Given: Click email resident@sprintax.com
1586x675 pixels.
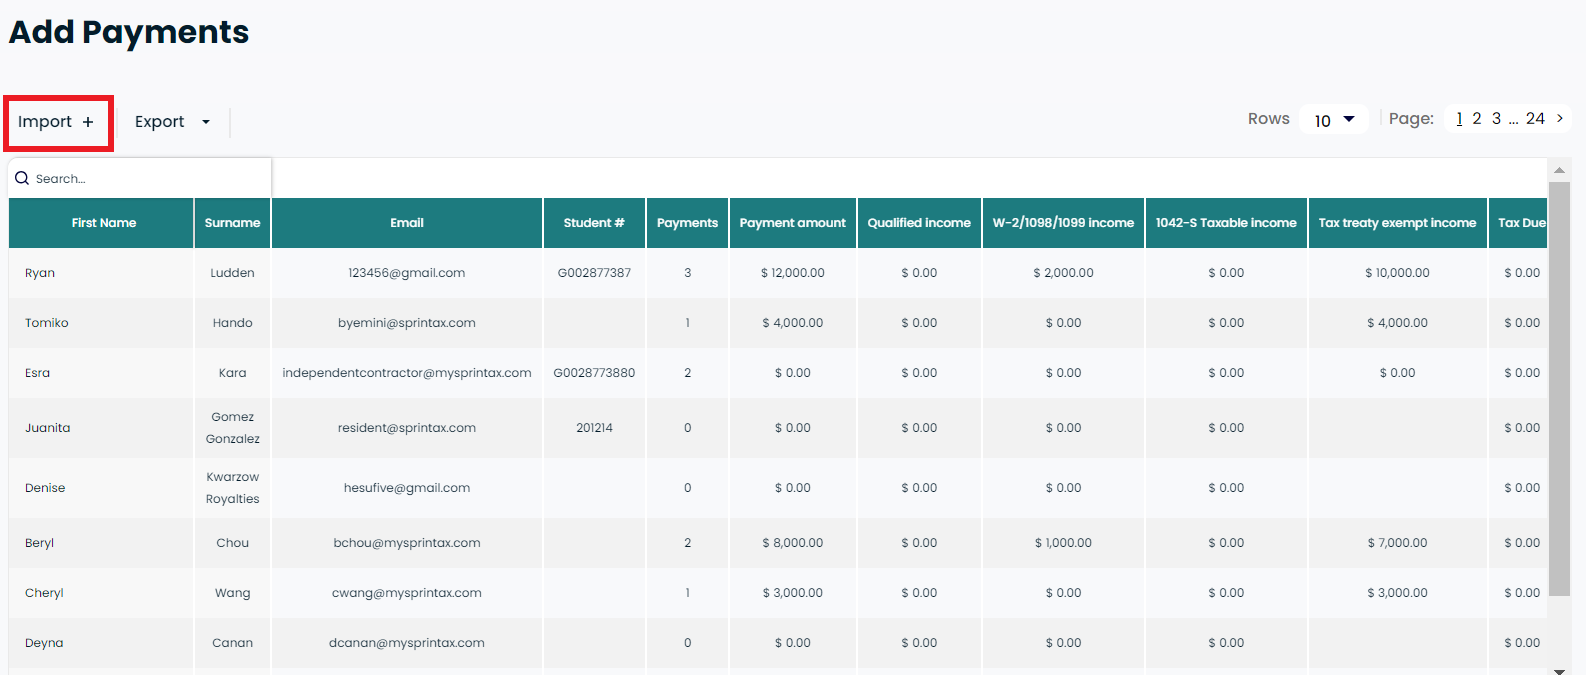Looking at the screenshot, I should tap(407, 428).
